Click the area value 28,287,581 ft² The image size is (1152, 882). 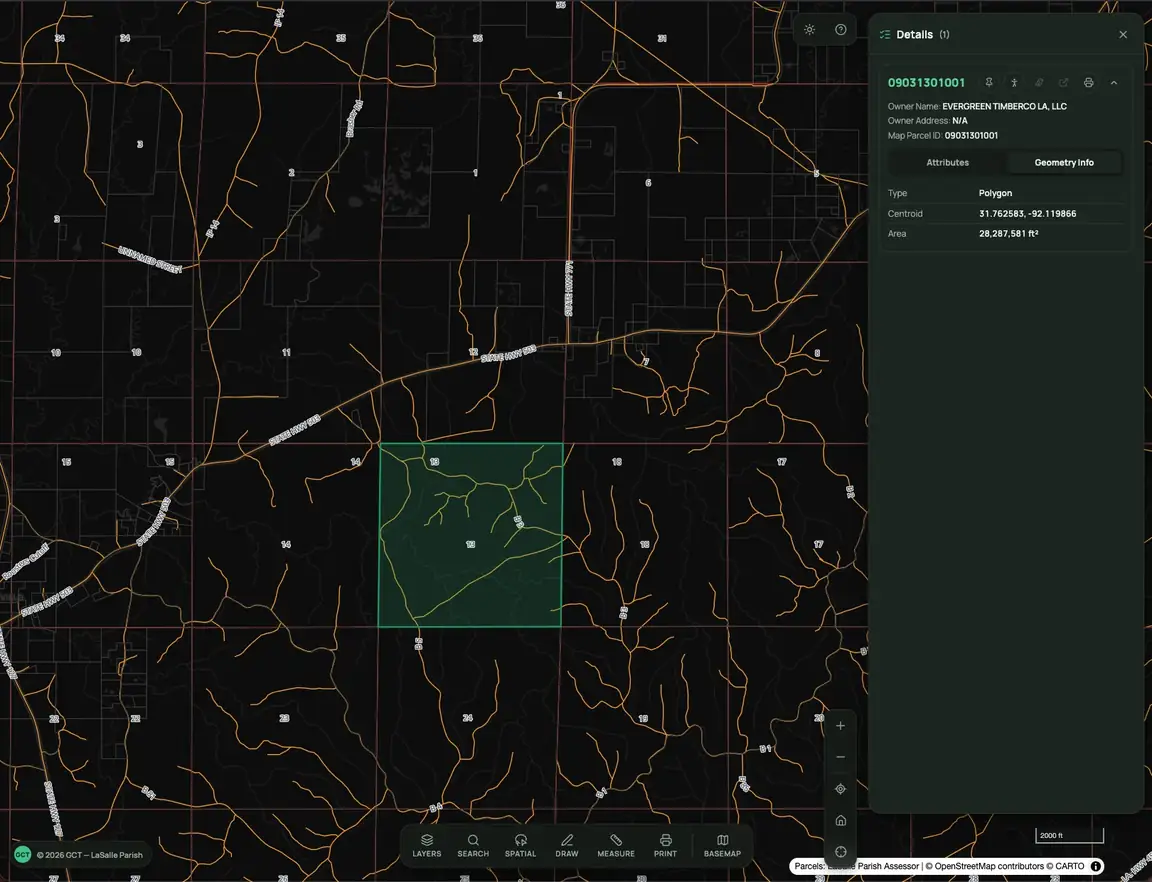pyautogui.click(x=1008, y=234)
